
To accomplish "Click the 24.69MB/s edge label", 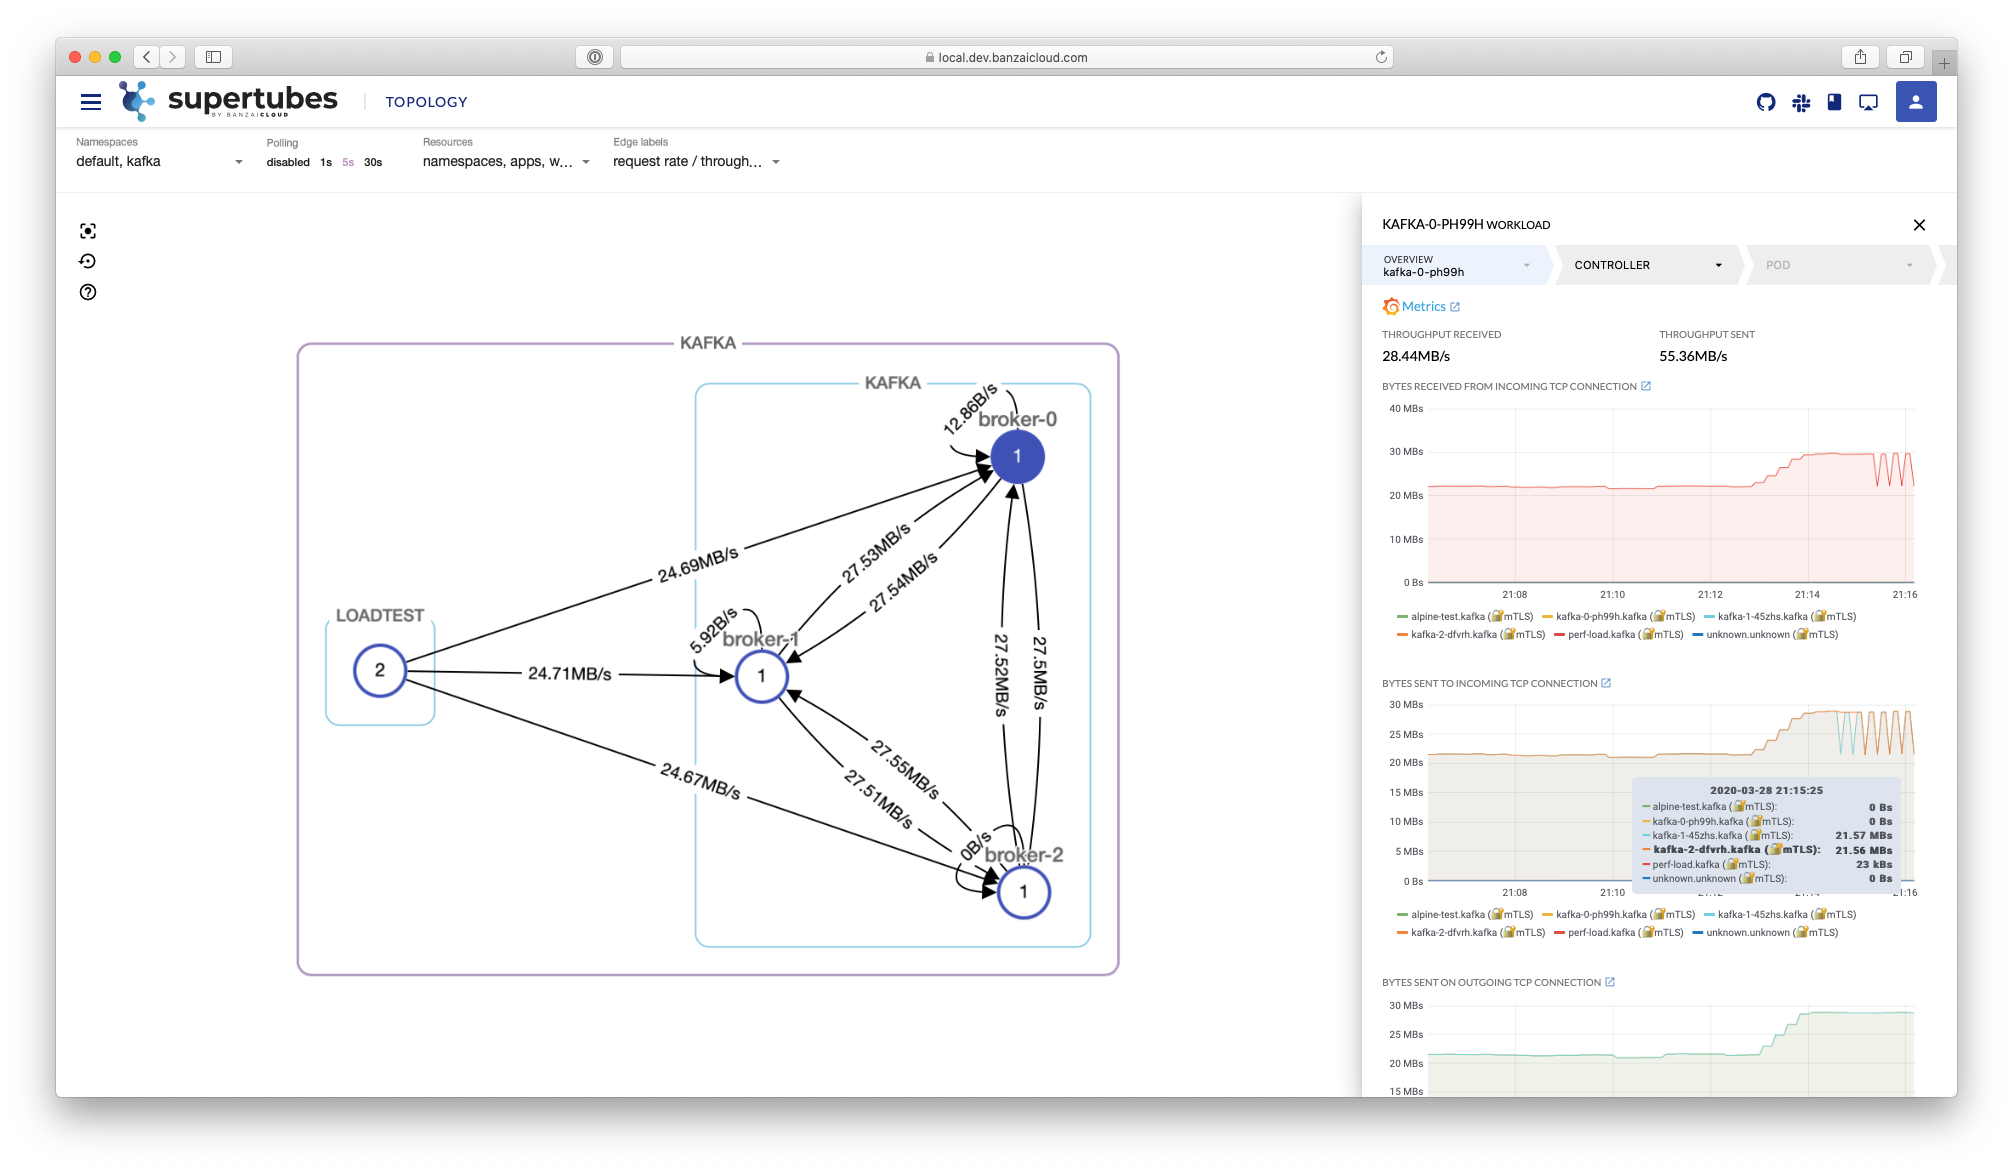I will 698,565.
